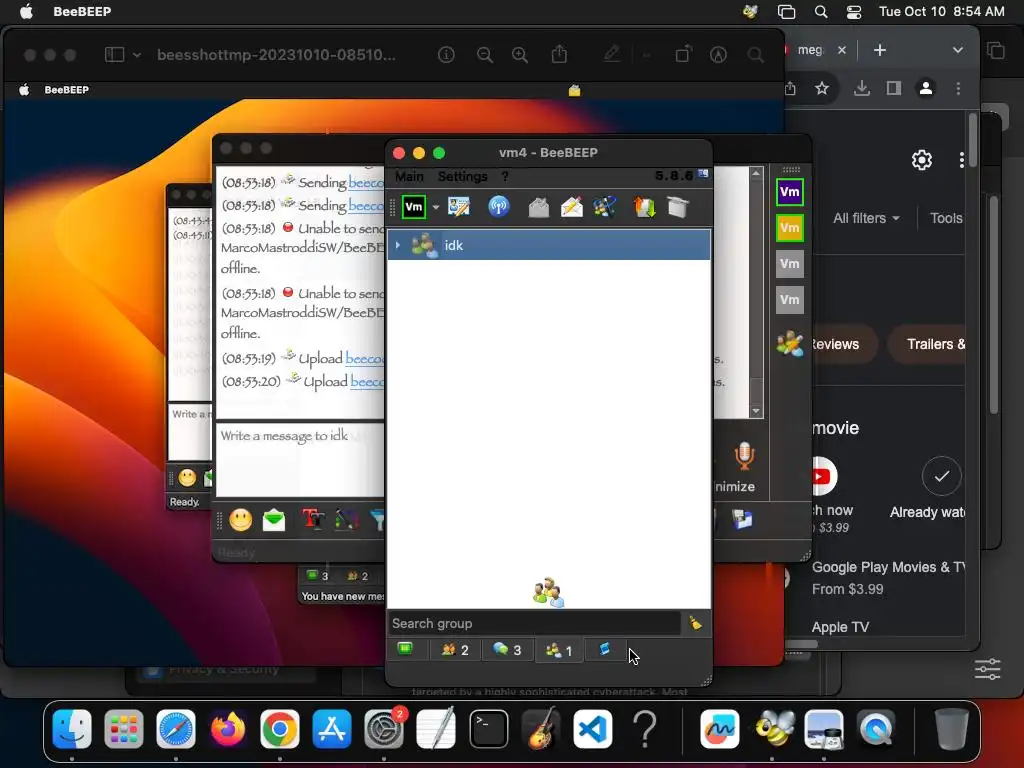The image size is (1024, 768).
Task: Open the Upload beeco link at 08:53:20
Action: pos(367,381)
